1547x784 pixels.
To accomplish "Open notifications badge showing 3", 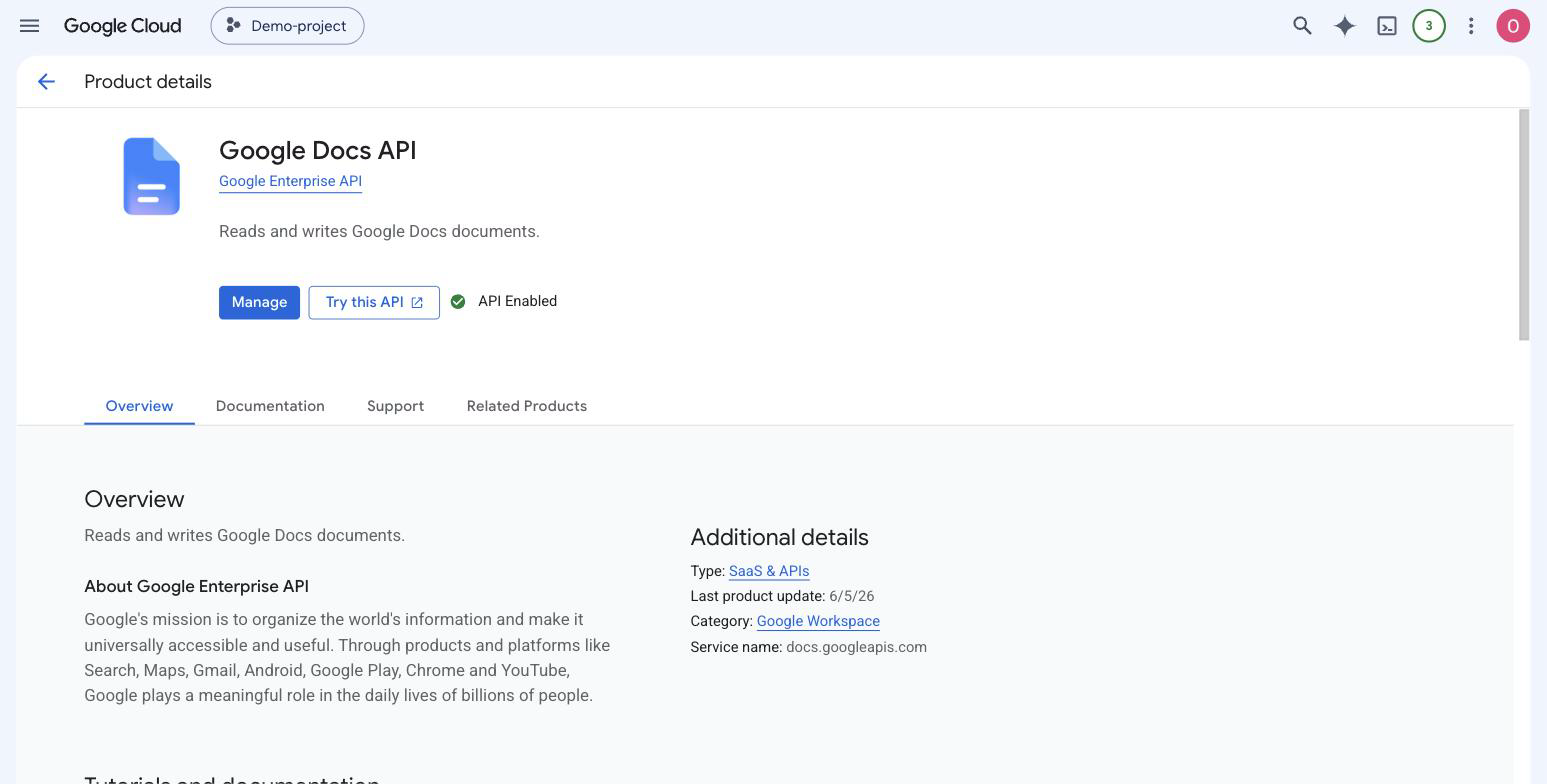I will click(x=1429, y=26).
